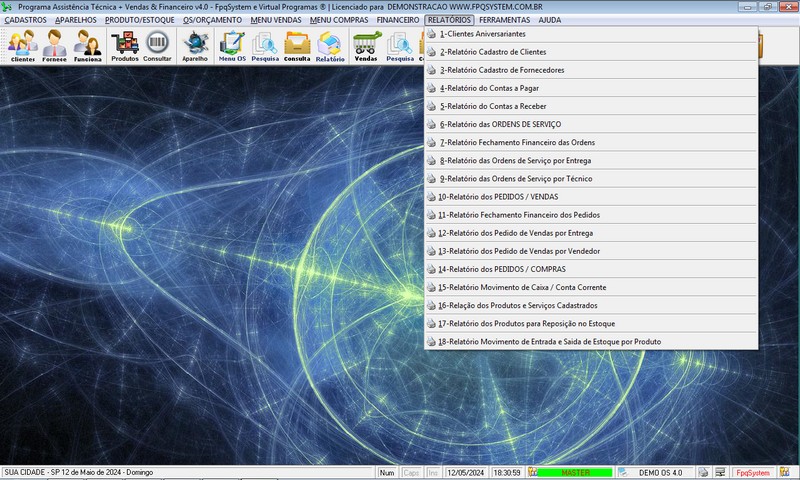Image resolution: width=800 pixels, height=480 pixels.
Task: Click printer icon of Contas a Pagar entry
Action: (x=432, y=88)
